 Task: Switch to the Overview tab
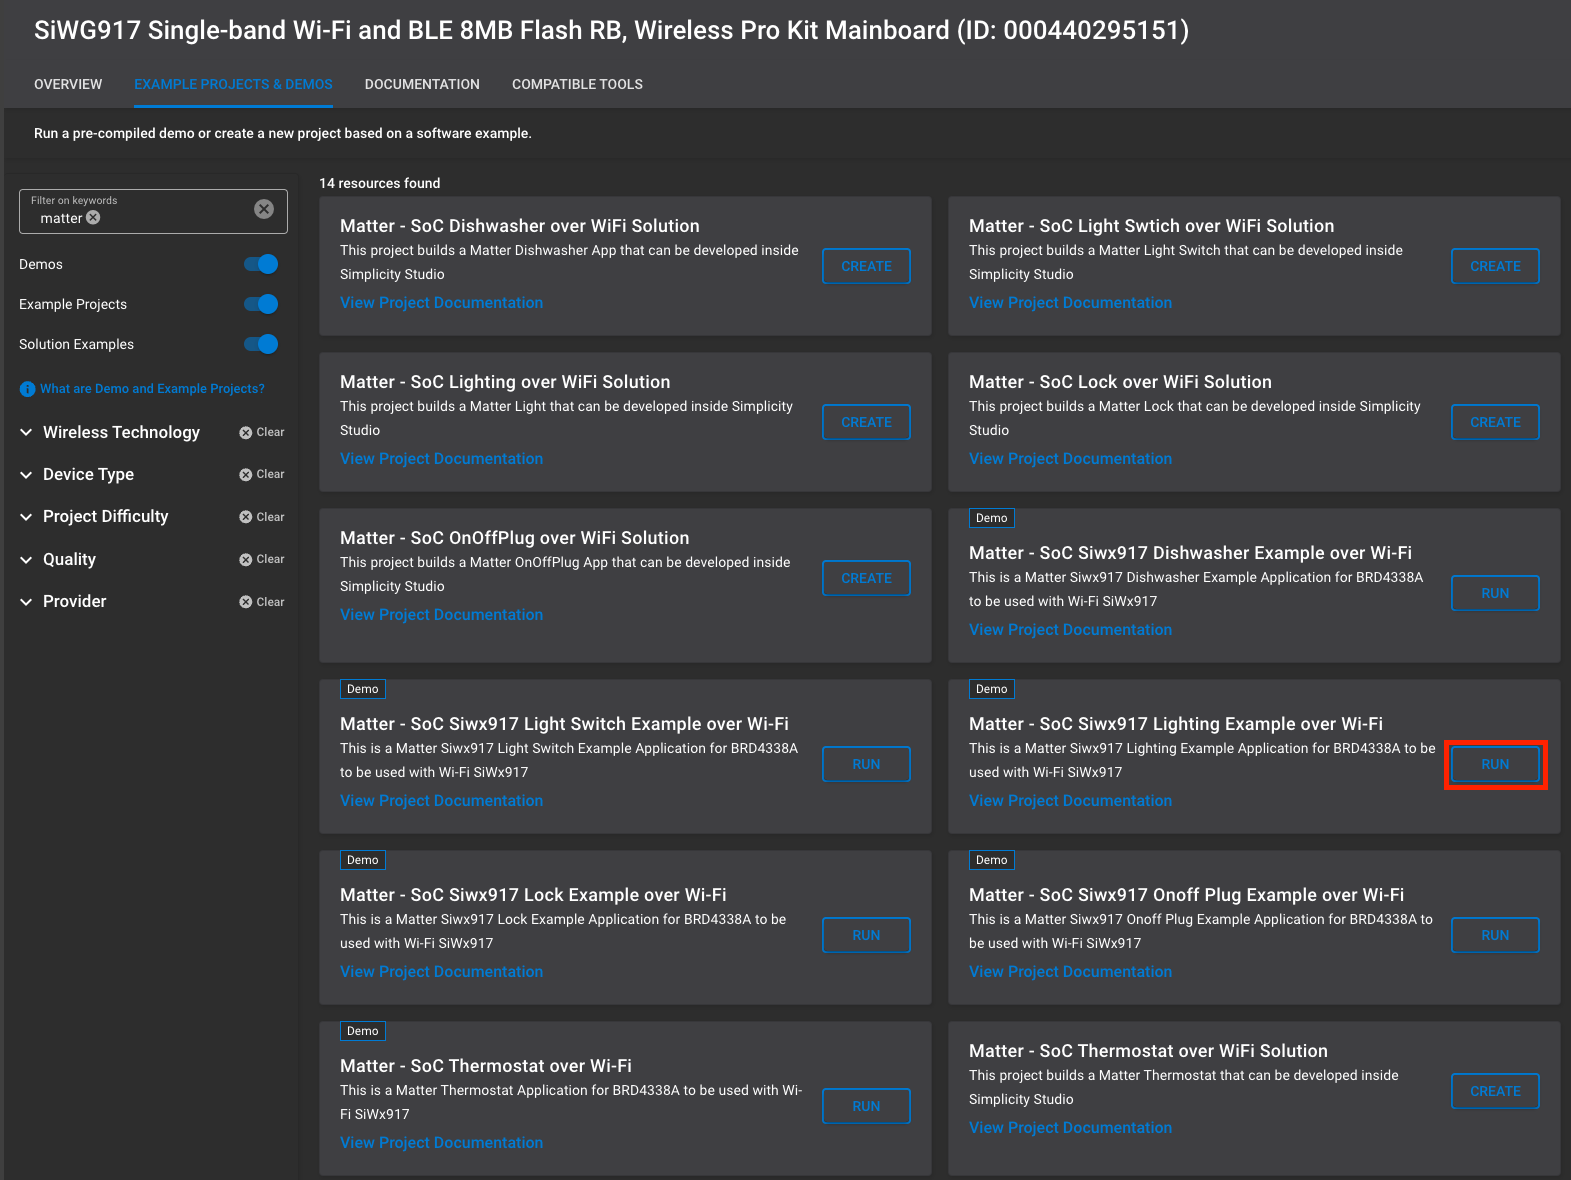[68, 84]
